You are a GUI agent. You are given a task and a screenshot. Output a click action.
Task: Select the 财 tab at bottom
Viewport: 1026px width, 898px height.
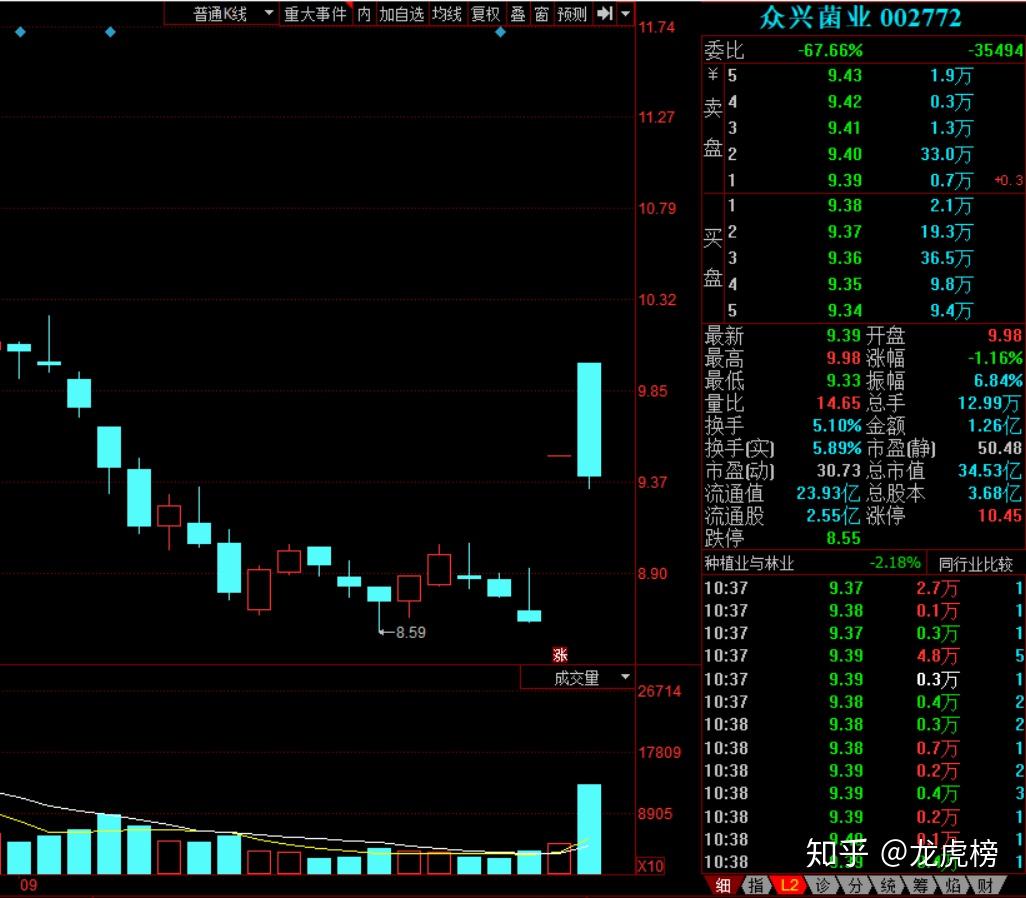pyautogui.click(x=985, y=885)
